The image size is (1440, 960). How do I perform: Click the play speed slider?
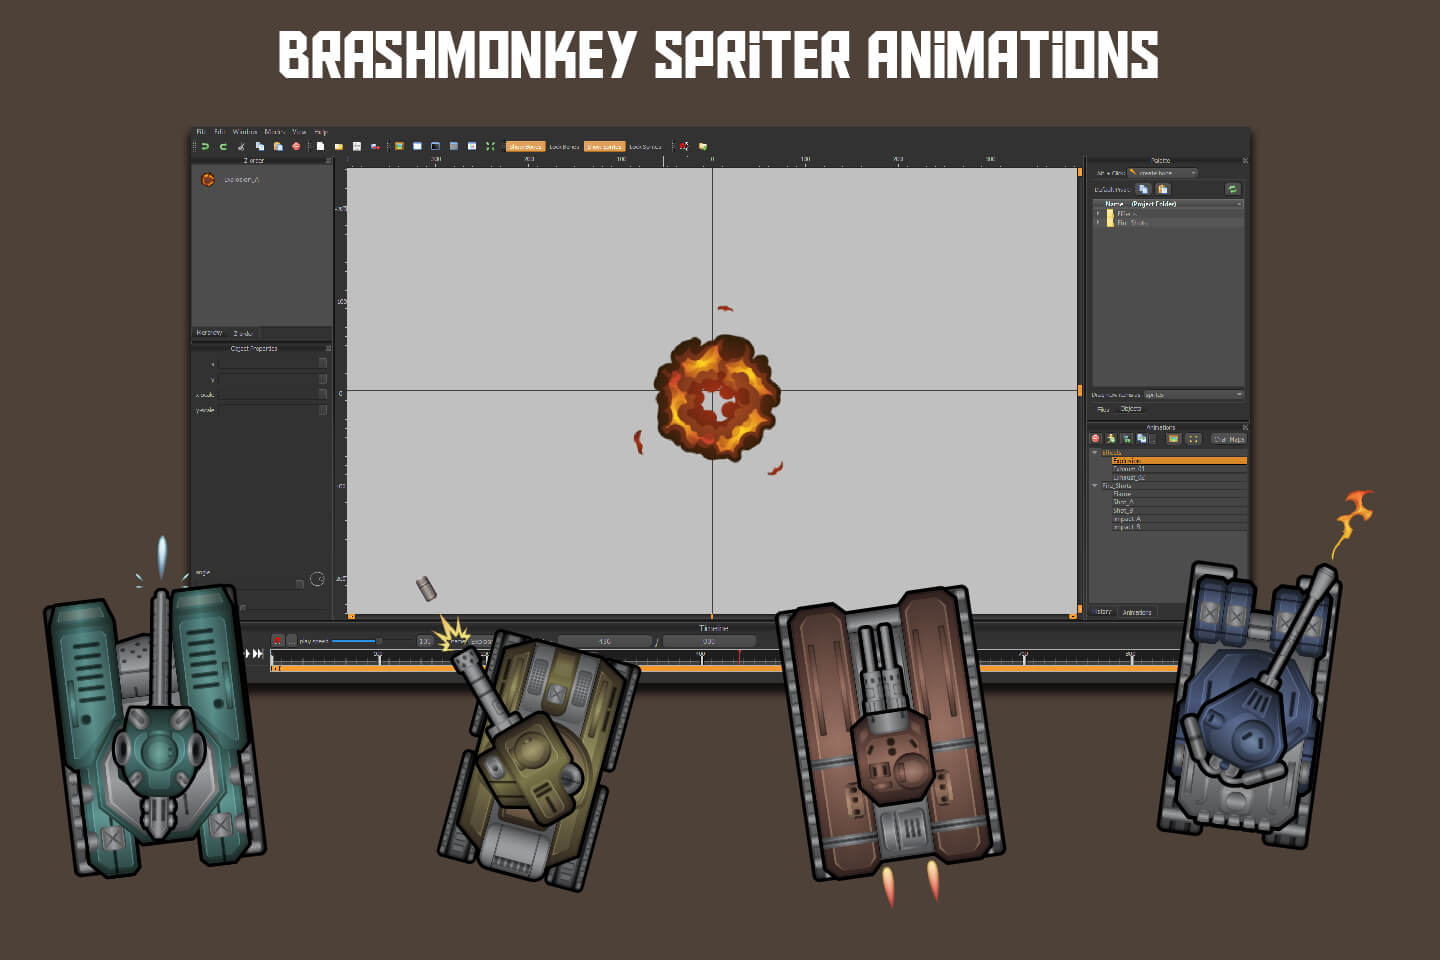point(372,641)
